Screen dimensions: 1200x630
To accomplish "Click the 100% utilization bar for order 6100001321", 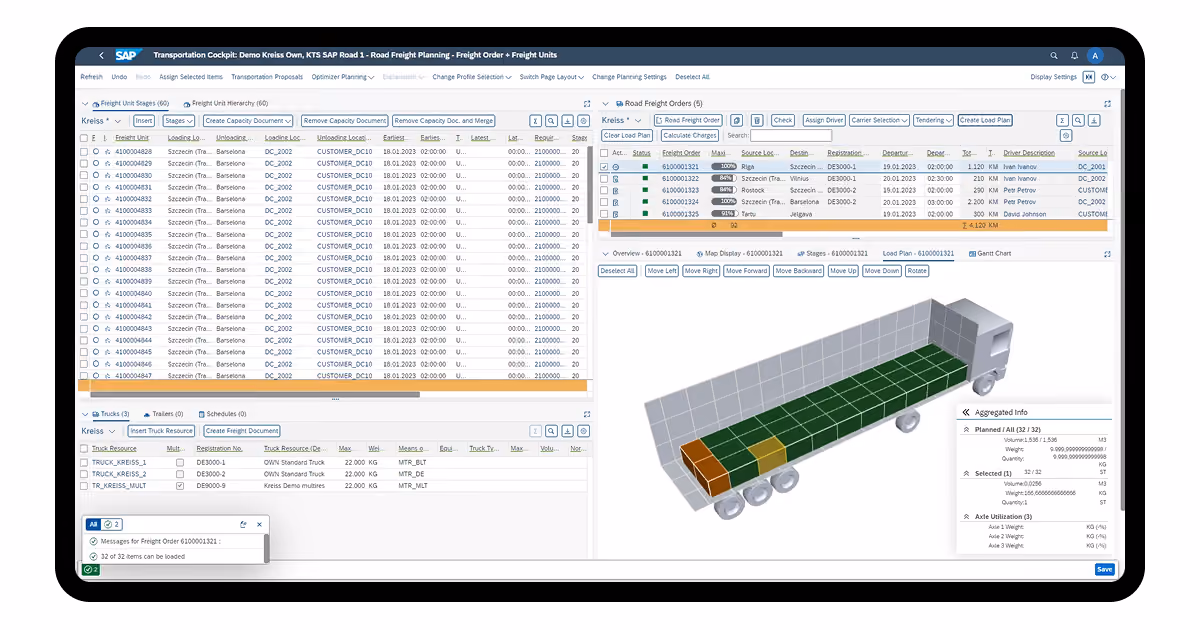I will click(724, 167).
